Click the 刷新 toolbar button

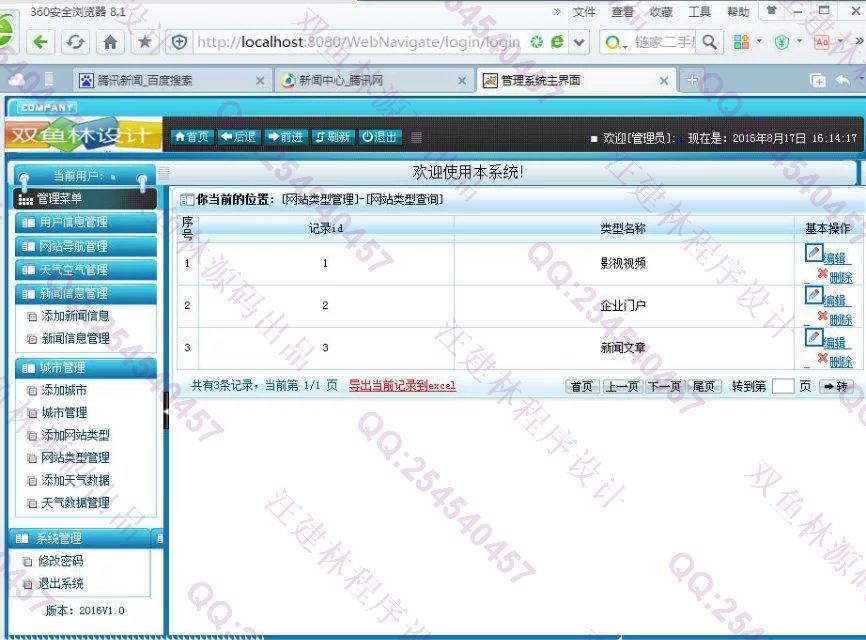[x=333, y=137]
